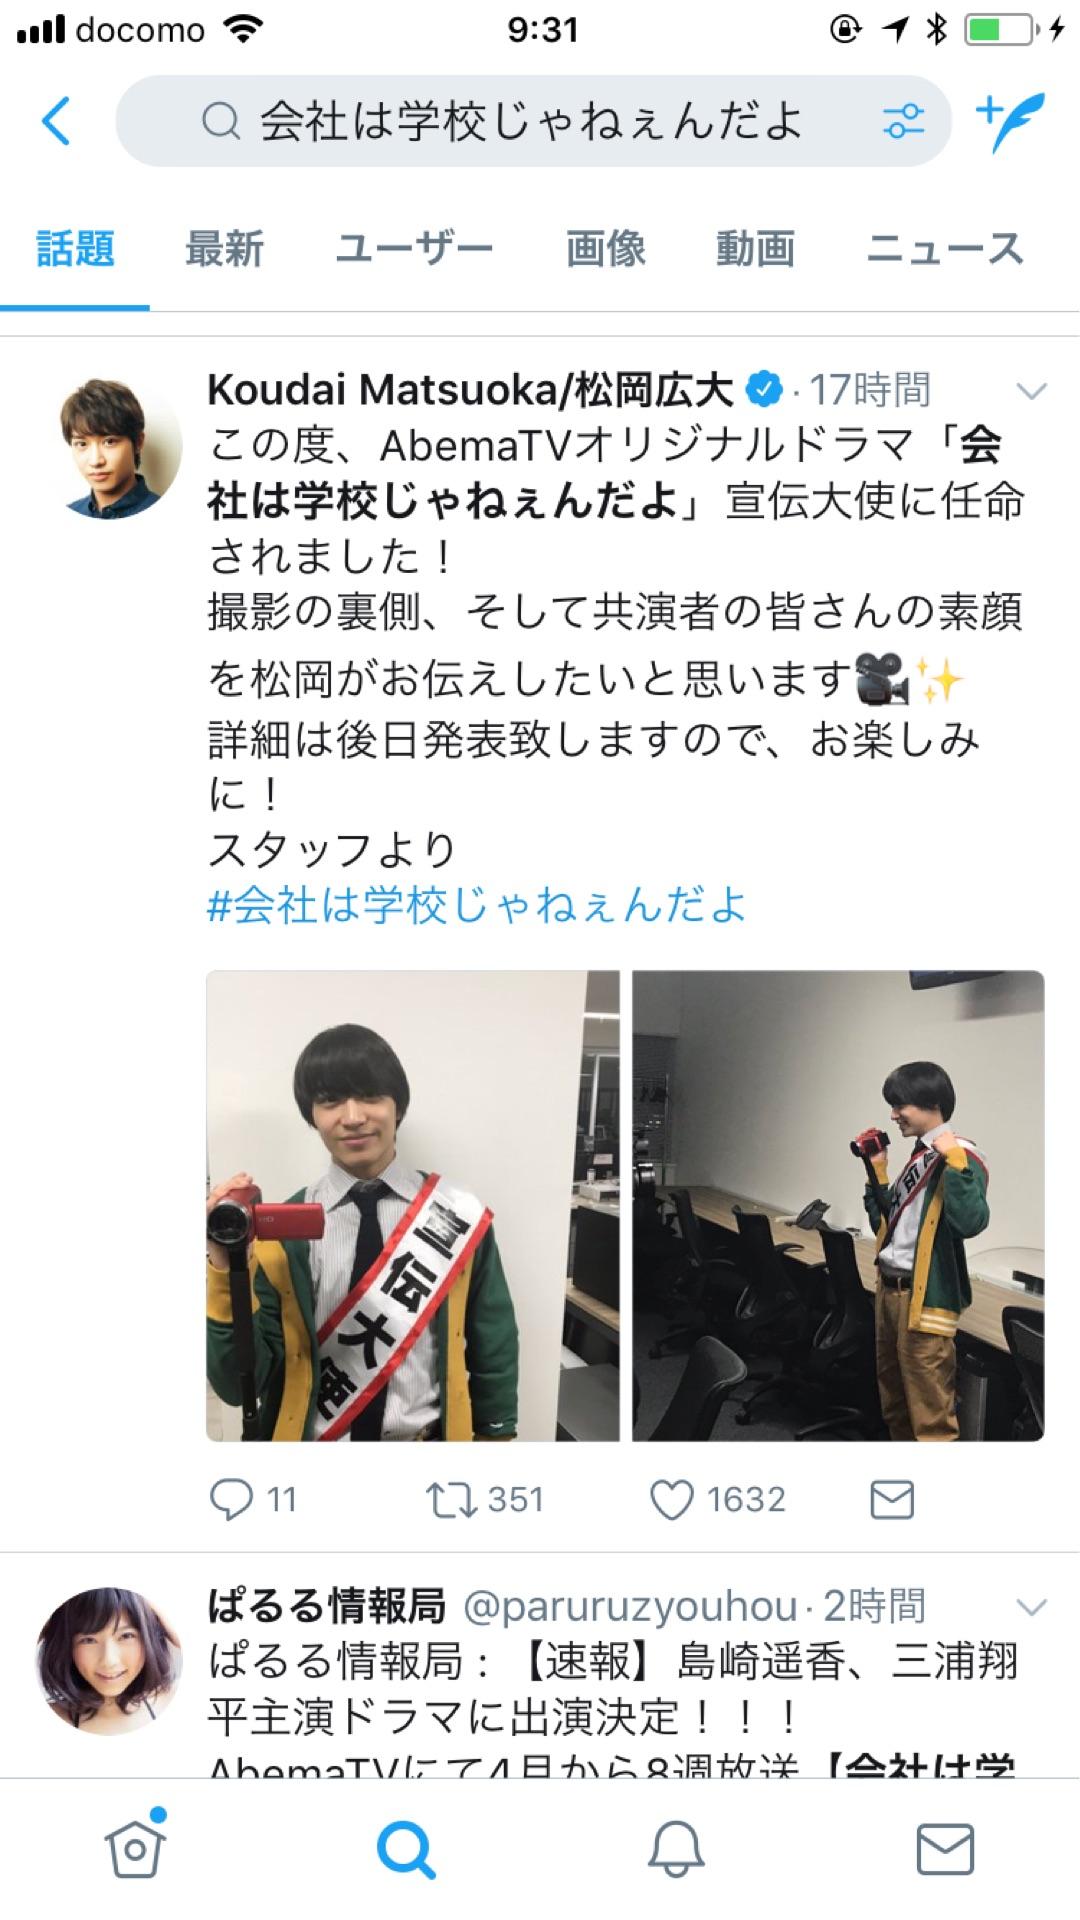This screenshot has width=1080, height=1920.
Task: Open the ニュース tab
Action: (945, 248)
